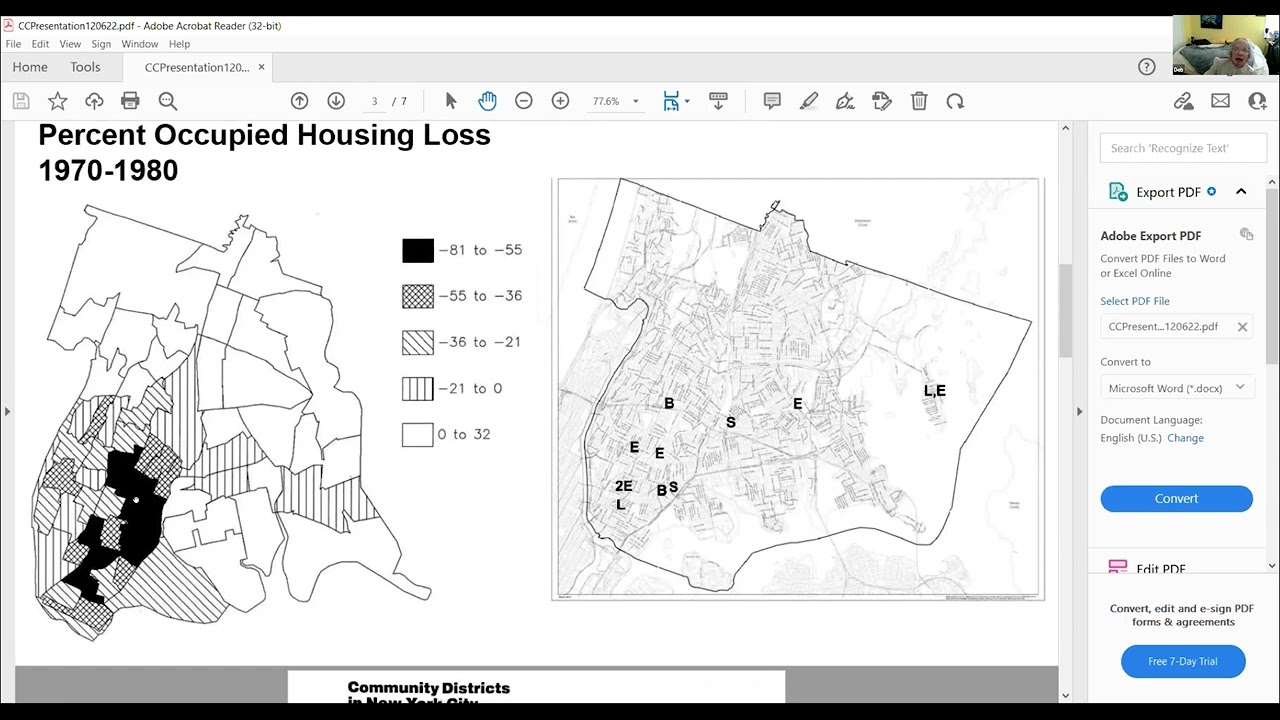Zoom out with the minus button
Viewport: 1280px width, 720px height.
point(523,101)
